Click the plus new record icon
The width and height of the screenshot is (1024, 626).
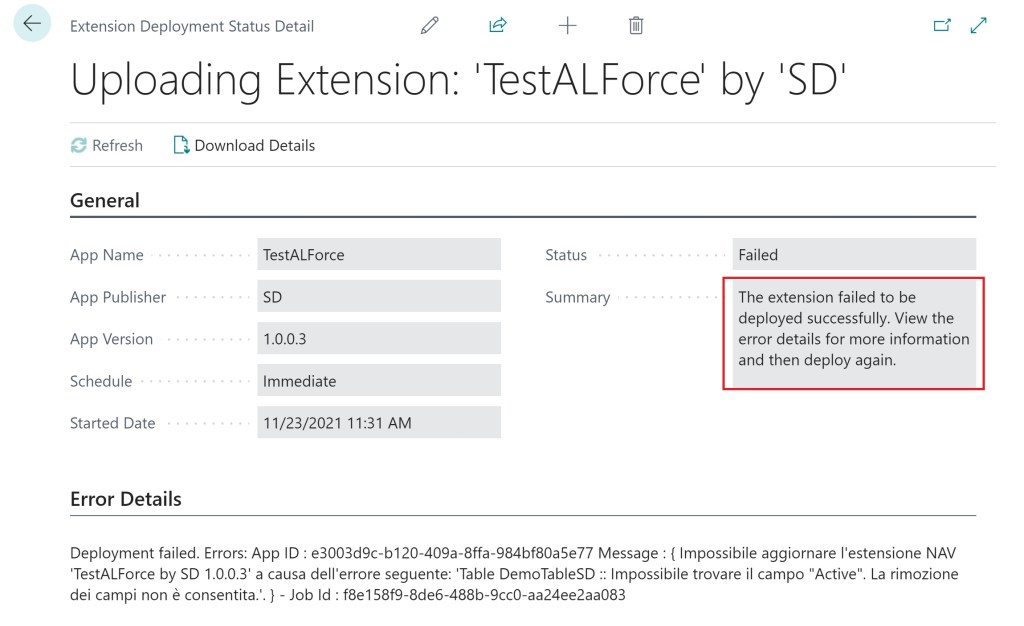tap(567, 26)
